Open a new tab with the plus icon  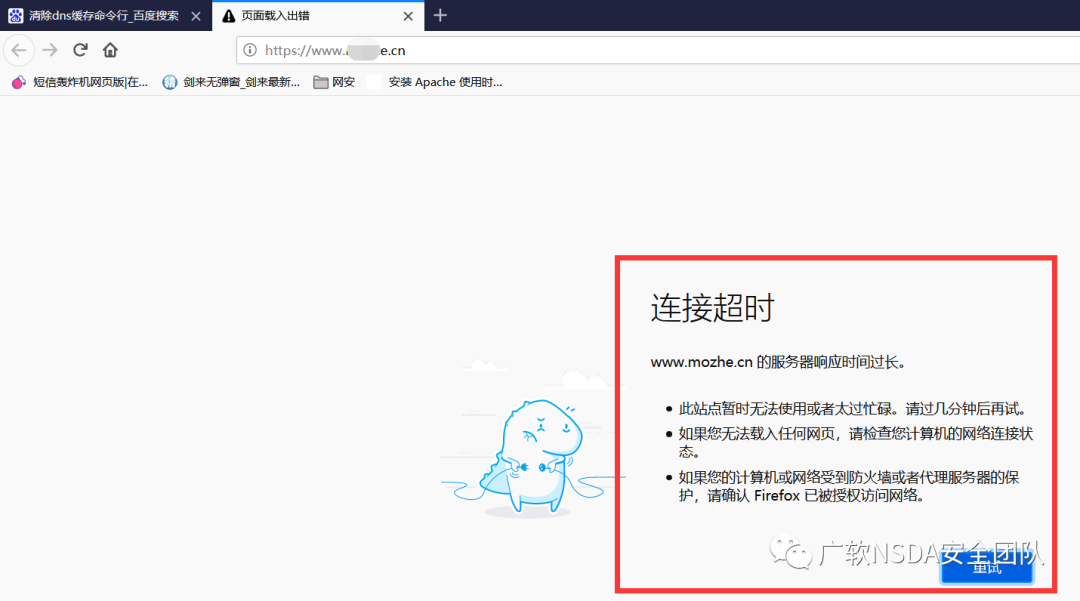[x=440, y=15]
